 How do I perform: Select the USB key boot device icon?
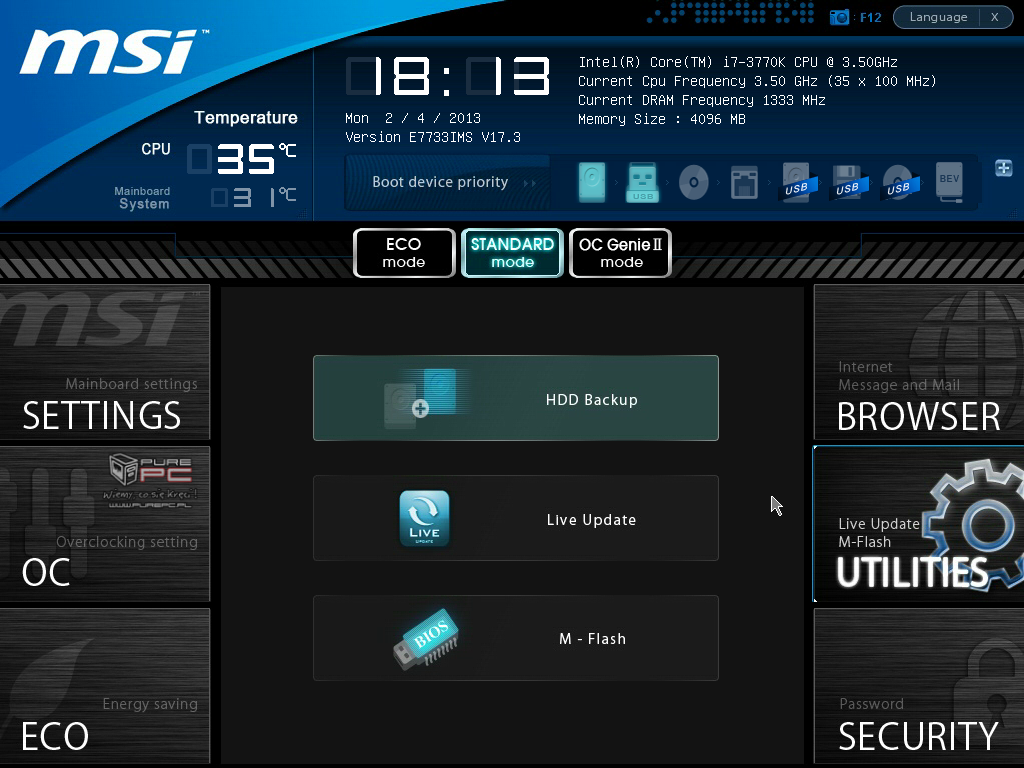642,182
